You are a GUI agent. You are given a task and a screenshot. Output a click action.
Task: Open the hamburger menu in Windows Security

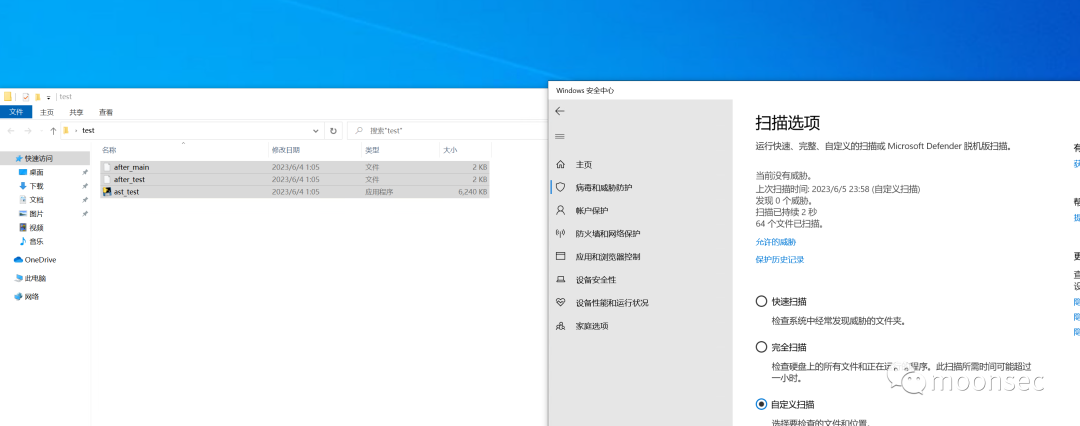click(559, 136)
